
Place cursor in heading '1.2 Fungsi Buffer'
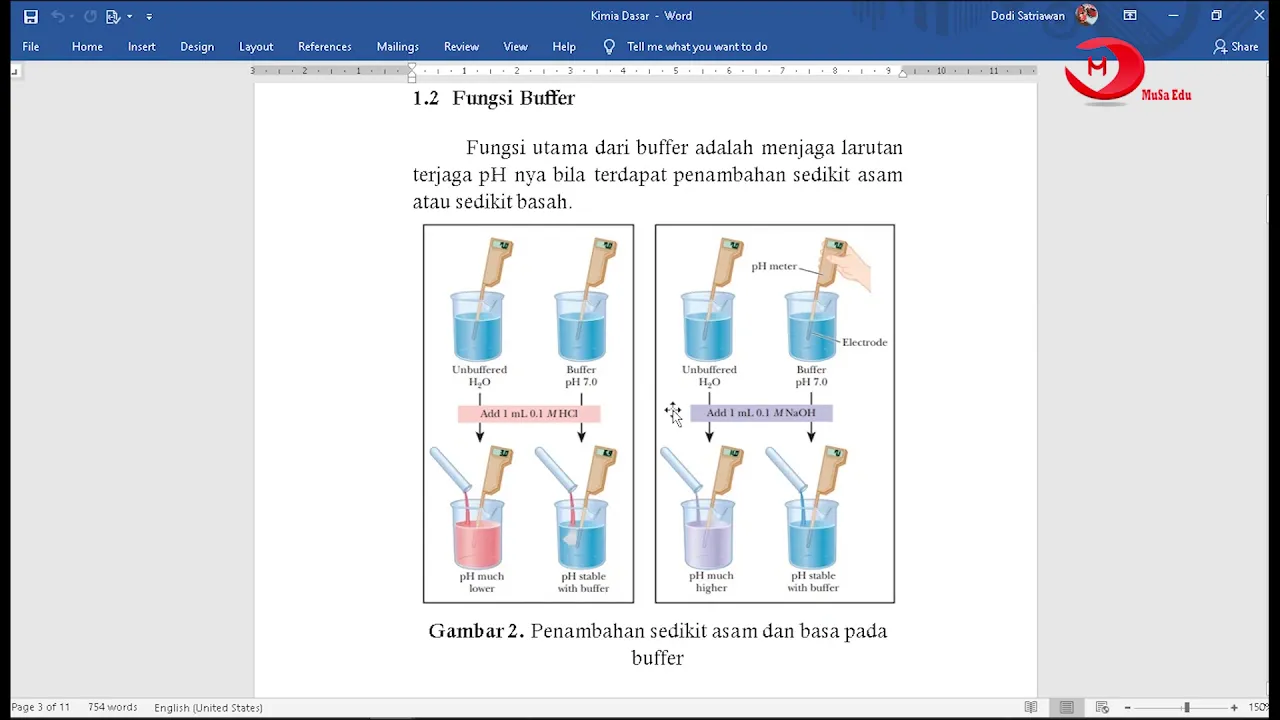click(x=494, y=98)
